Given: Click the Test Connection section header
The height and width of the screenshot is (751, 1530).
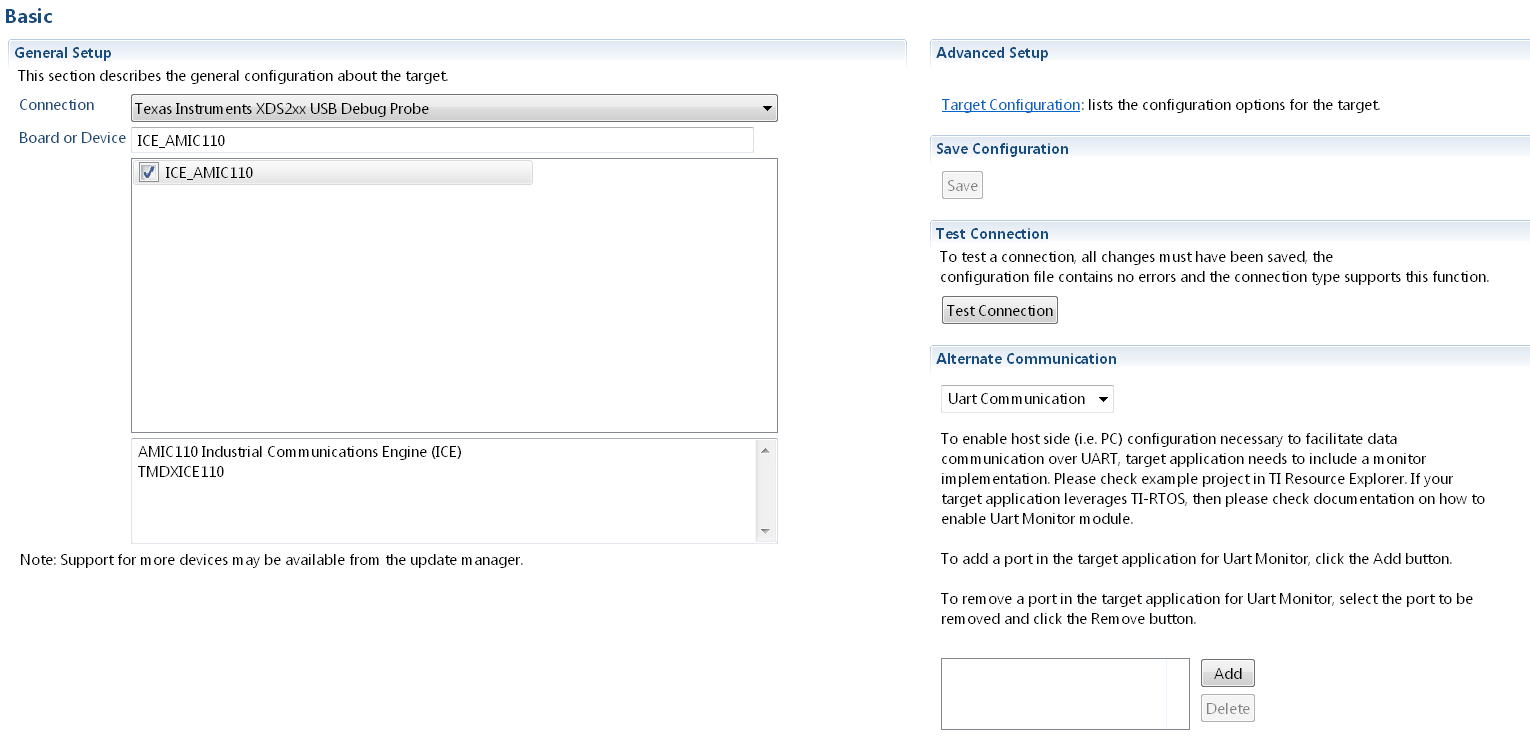Looking at the screenshot, I should (992, 234).
